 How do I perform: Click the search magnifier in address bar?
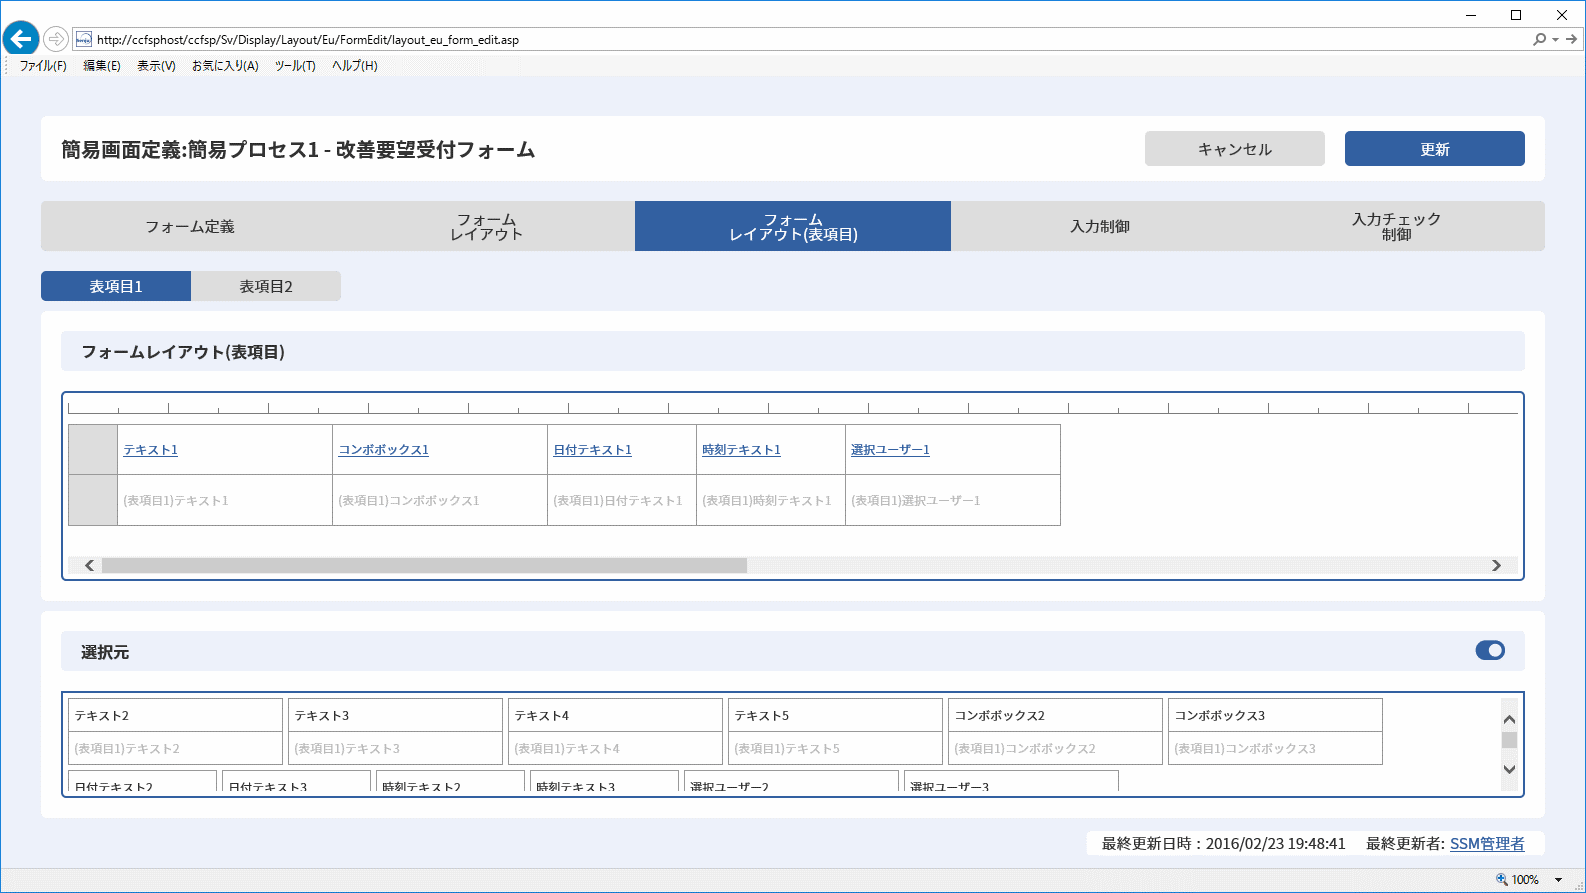tap(1539, 39)
